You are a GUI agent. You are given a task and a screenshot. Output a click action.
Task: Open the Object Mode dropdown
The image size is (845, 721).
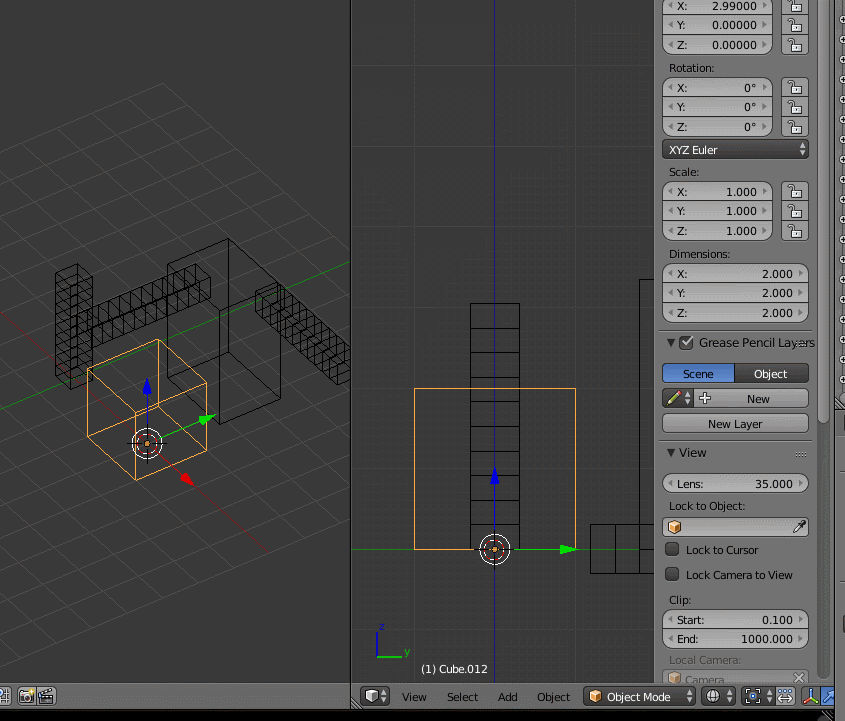638,697
